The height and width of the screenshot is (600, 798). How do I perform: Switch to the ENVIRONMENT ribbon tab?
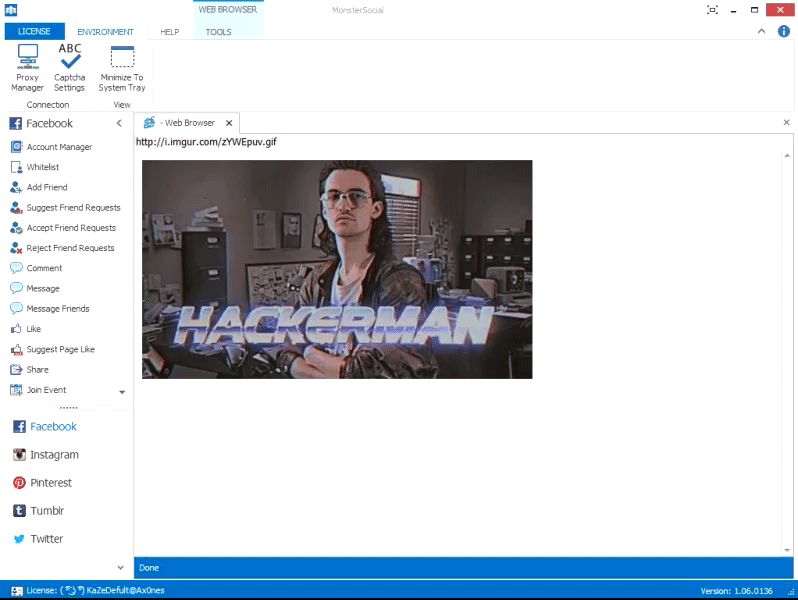[x=105, y=32]
